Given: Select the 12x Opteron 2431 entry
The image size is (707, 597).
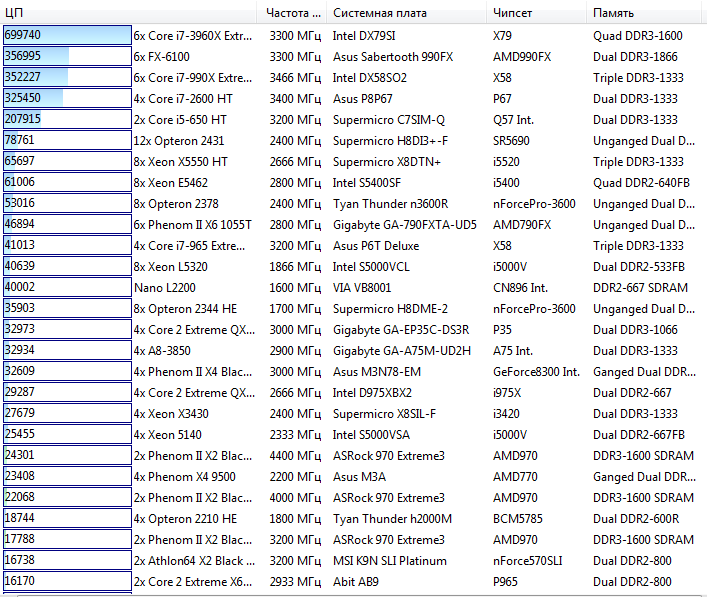Looking at the screenshot, I should click(179, 141).
